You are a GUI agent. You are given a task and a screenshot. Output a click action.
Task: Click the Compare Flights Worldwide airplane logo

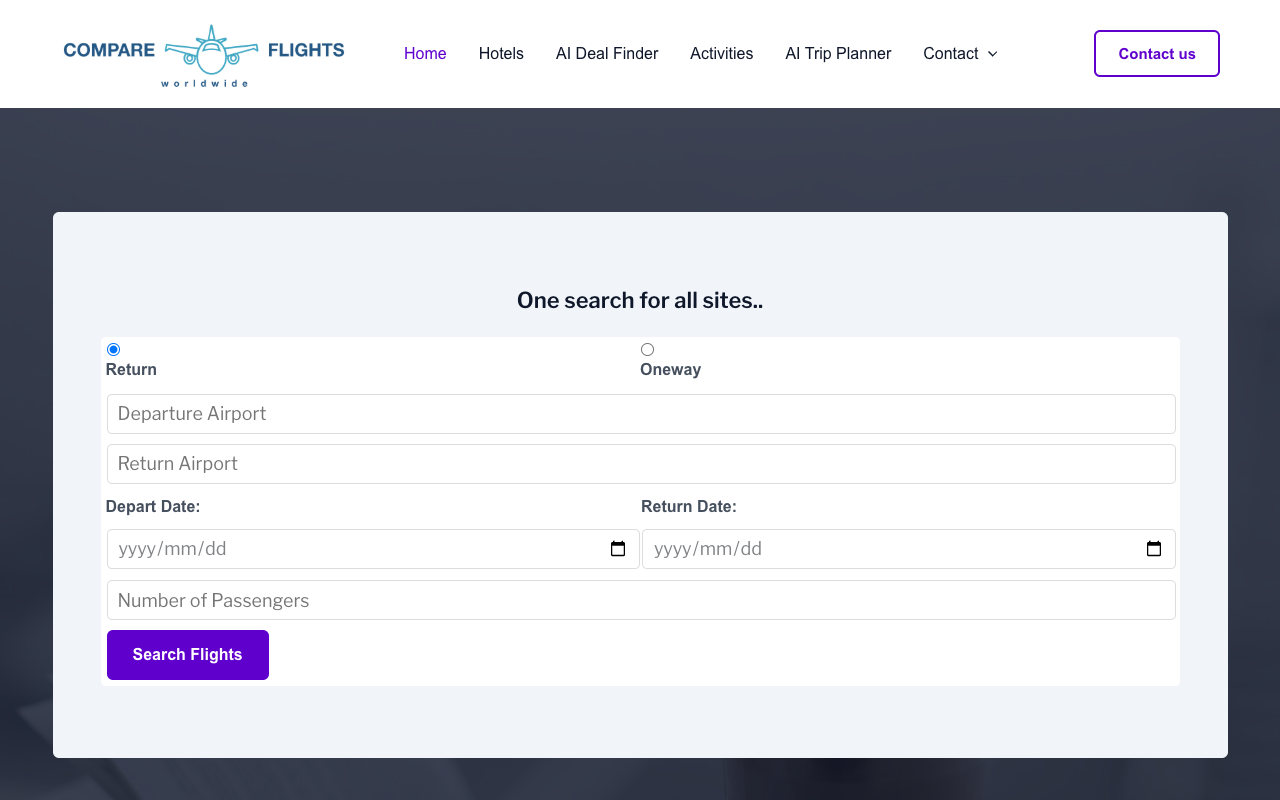(x=204, y=54)
